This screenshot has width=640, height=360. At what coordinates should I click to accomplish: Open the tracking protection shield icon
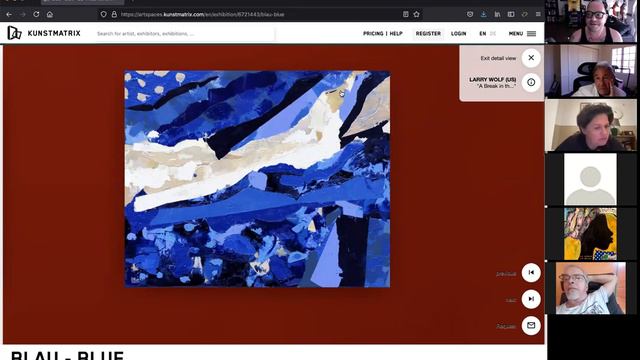(103, 14)
